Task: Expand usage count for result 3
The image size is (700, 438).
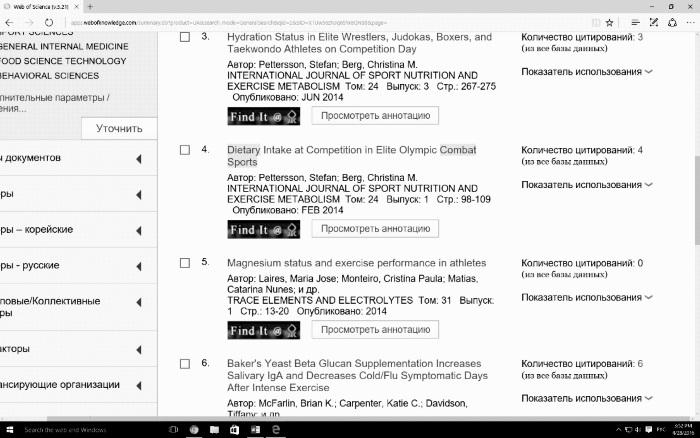Action: (587, 72)
